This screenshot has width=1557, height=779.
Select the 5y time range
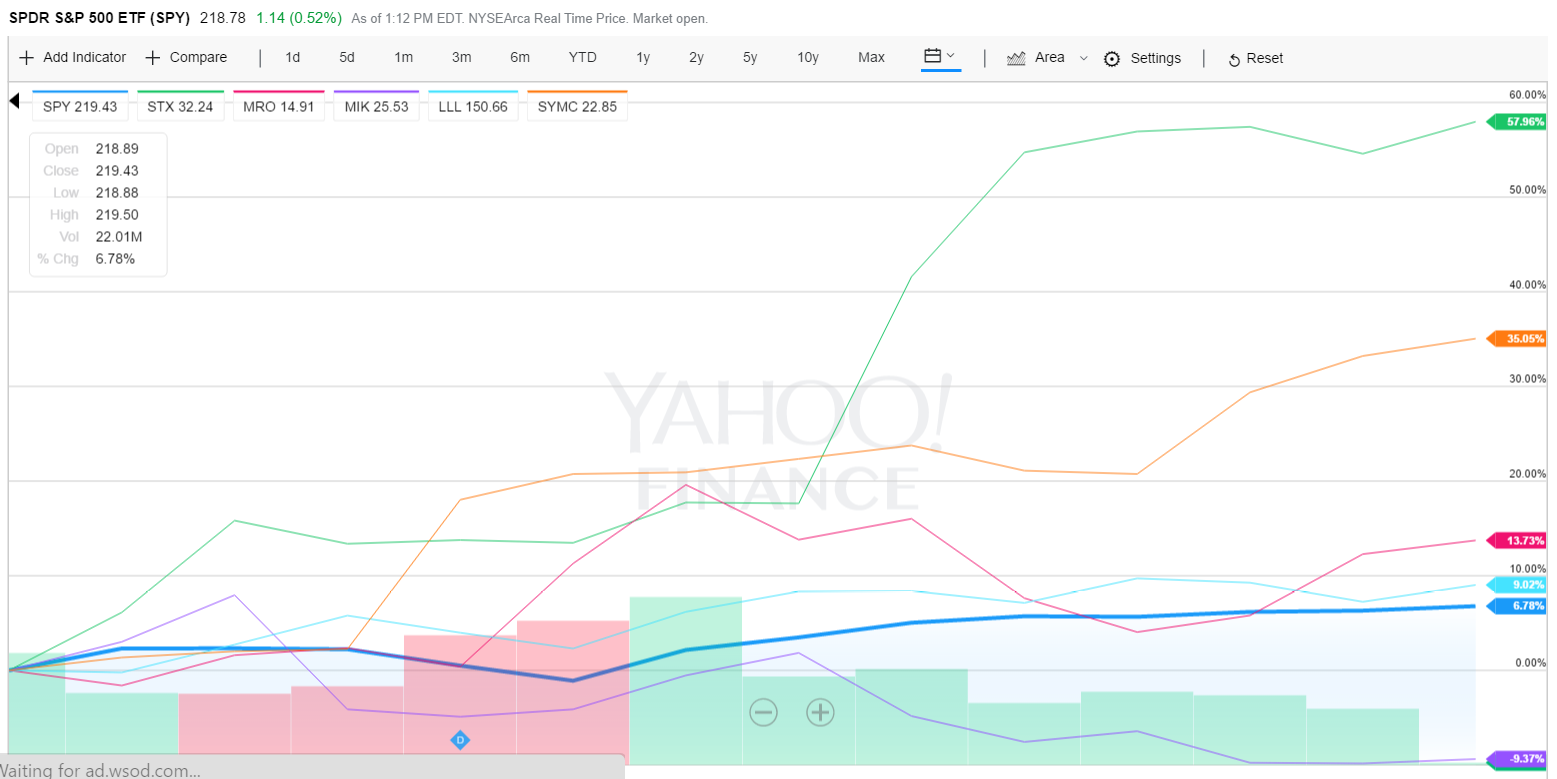750,58
